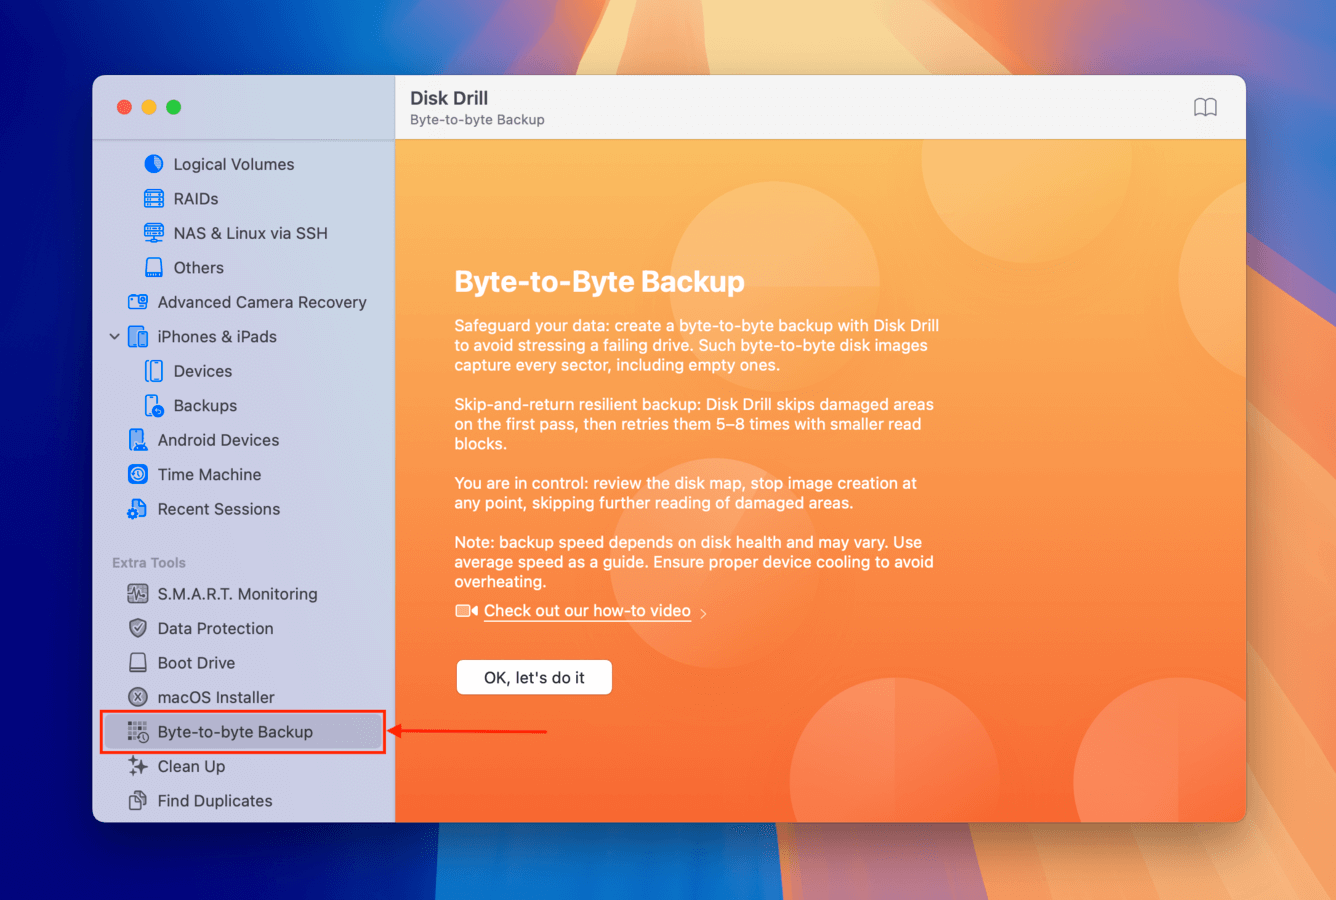Click the yellow minimize window button
1336x900 pixels.
point(149,107)
